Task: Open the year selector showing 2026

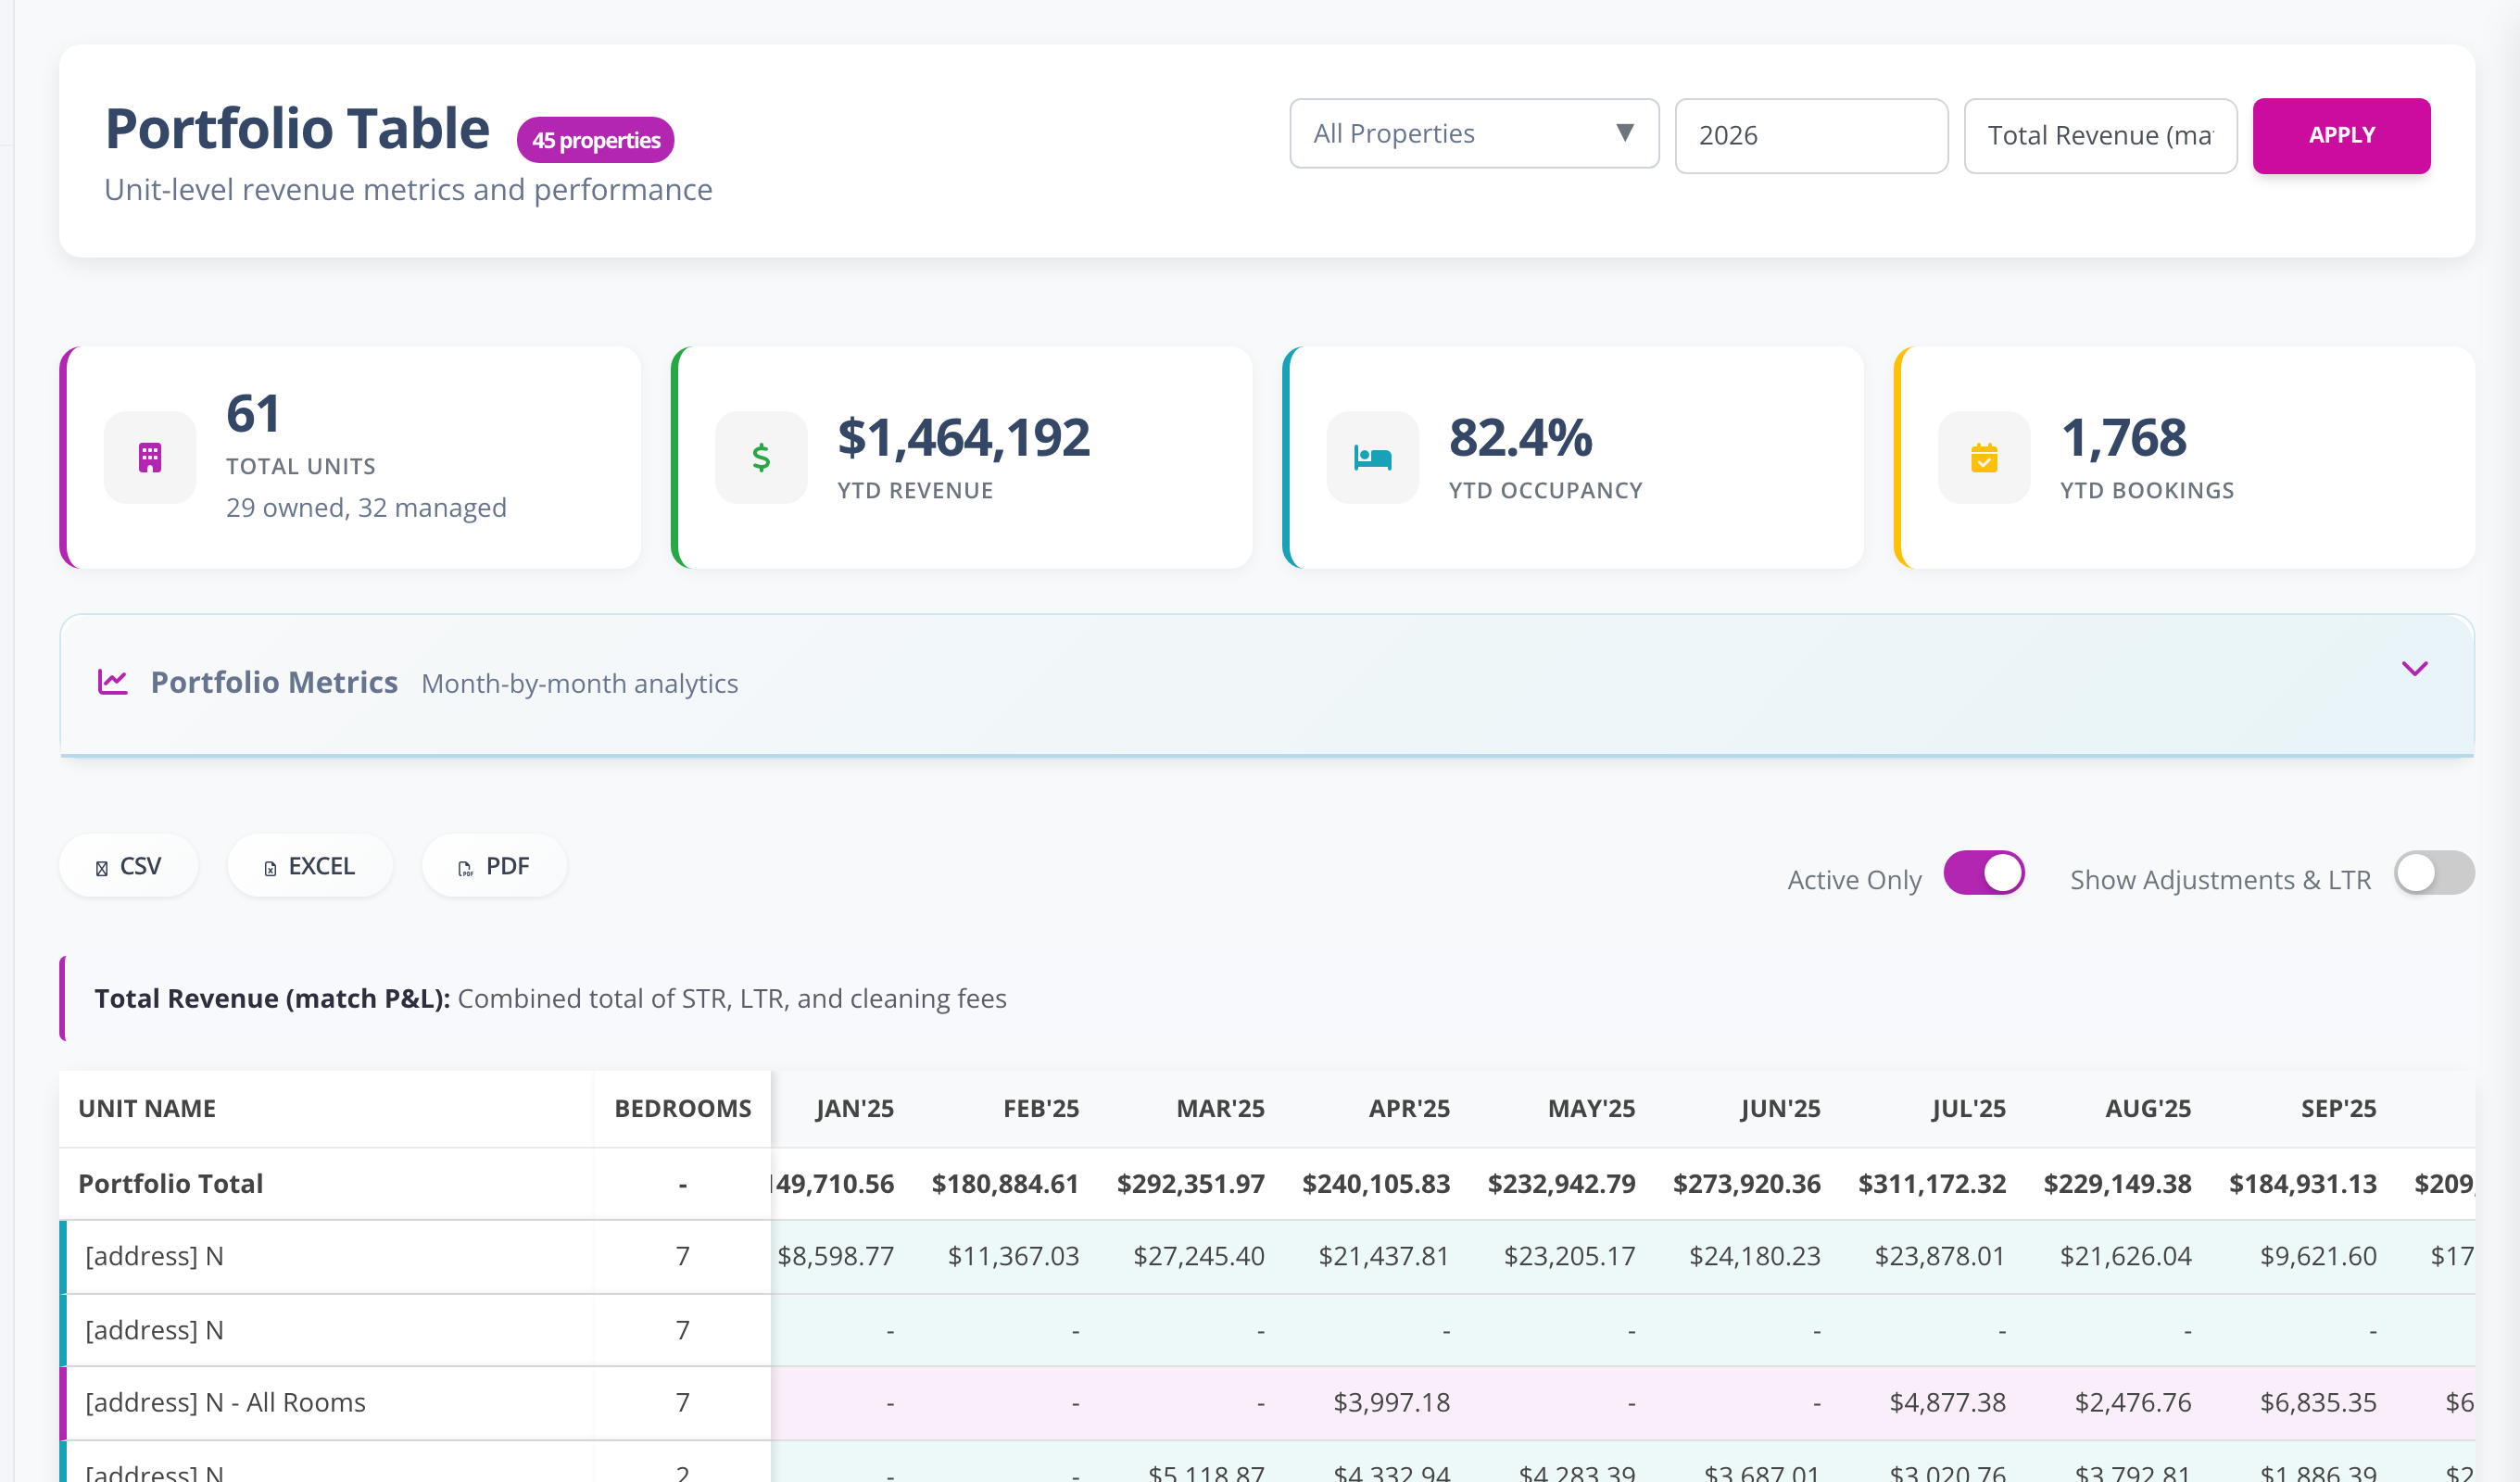Action: click(x=1811, y=136)
